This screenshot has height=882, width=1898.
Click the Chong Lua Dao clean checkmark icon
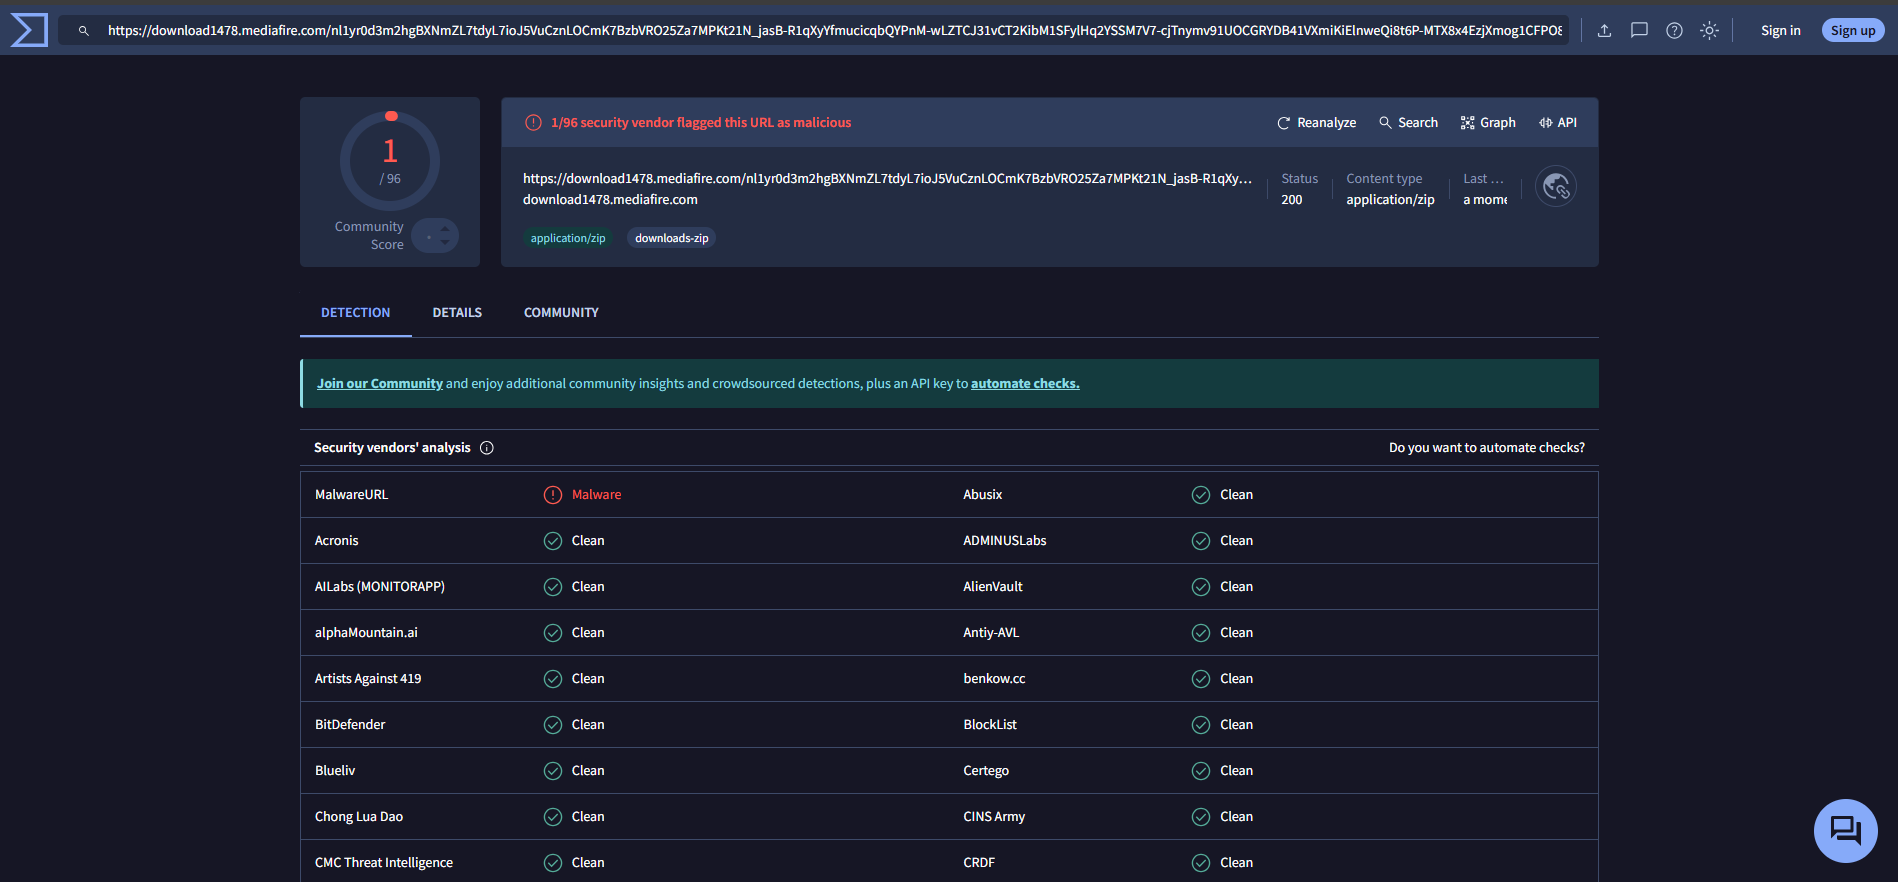(x=553, y=817)
